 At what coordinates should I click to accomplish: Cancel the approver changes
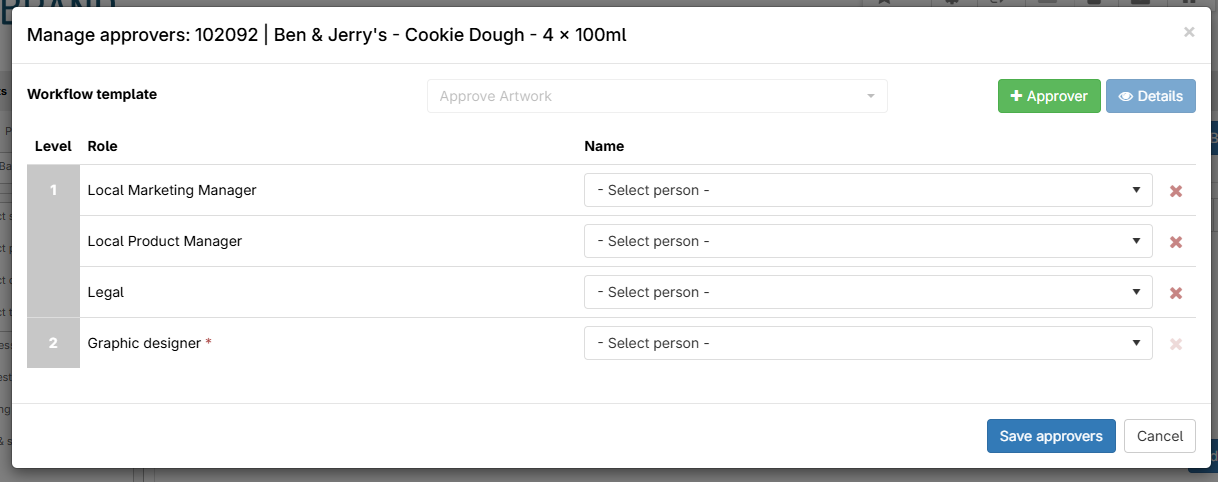point(1160,436)
